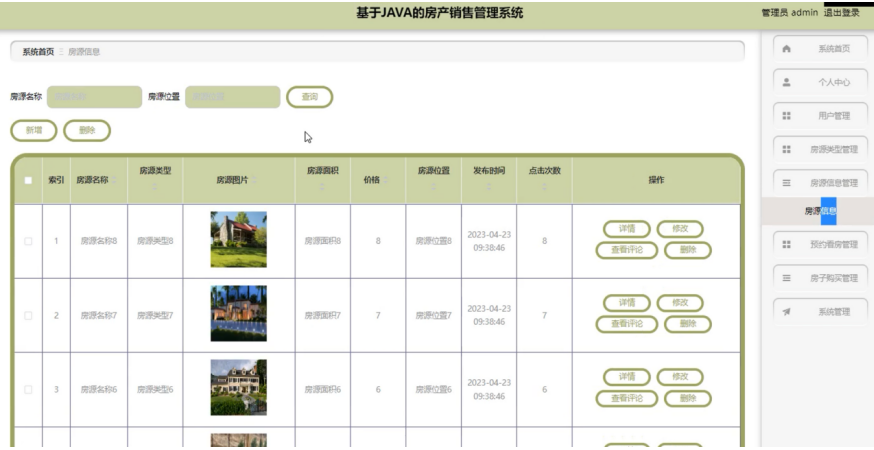Image resolution: width=874 pixels, height=450 pixels.
Task: Focus the 房源位置 search input
Action: click(x=232, y=97)
